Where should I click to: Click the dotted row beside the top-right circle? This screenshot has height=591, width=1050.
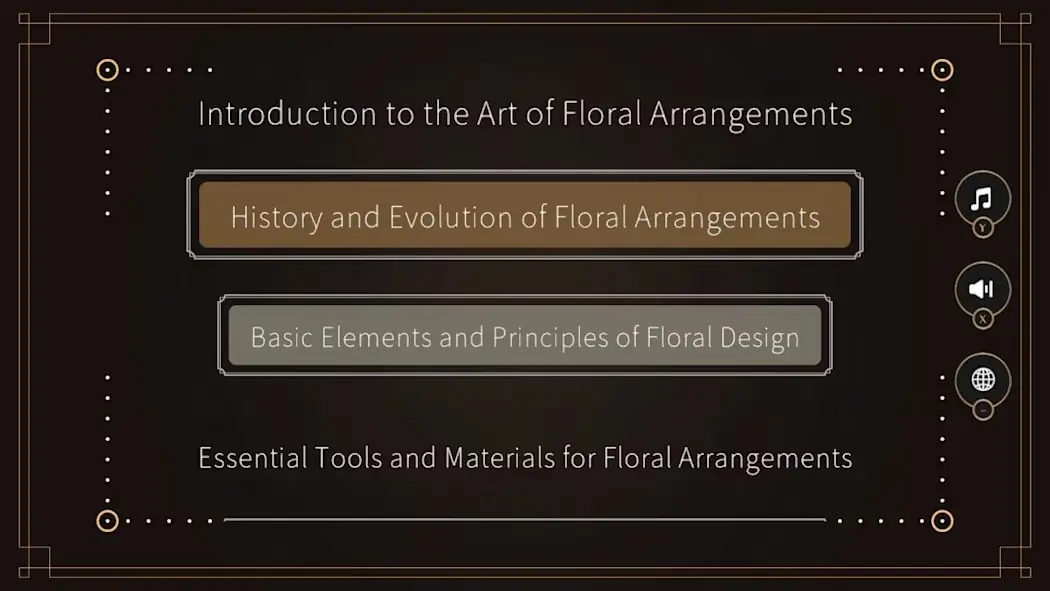(x=878, y=70)
